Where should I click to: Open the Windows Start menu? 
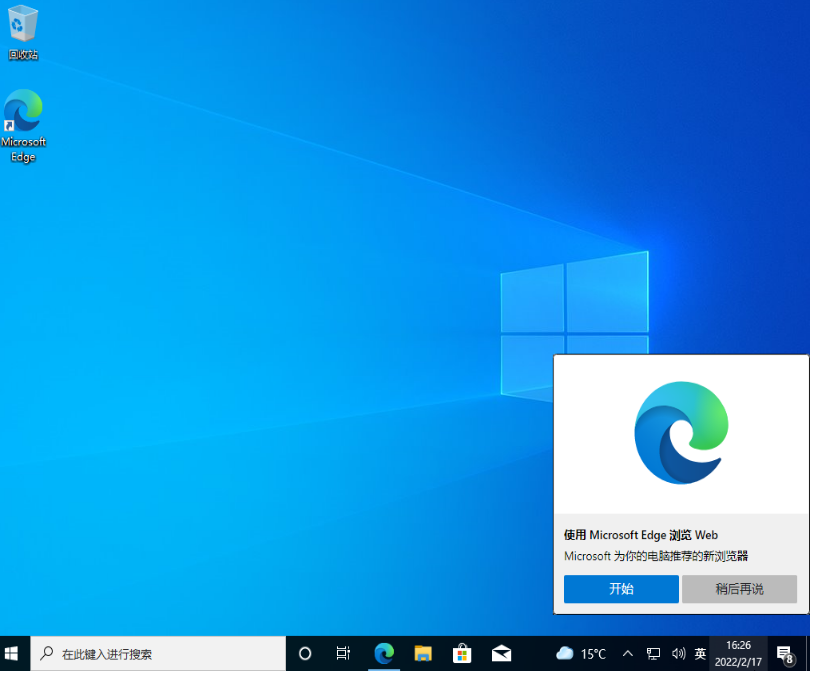[x=13, y=653]
